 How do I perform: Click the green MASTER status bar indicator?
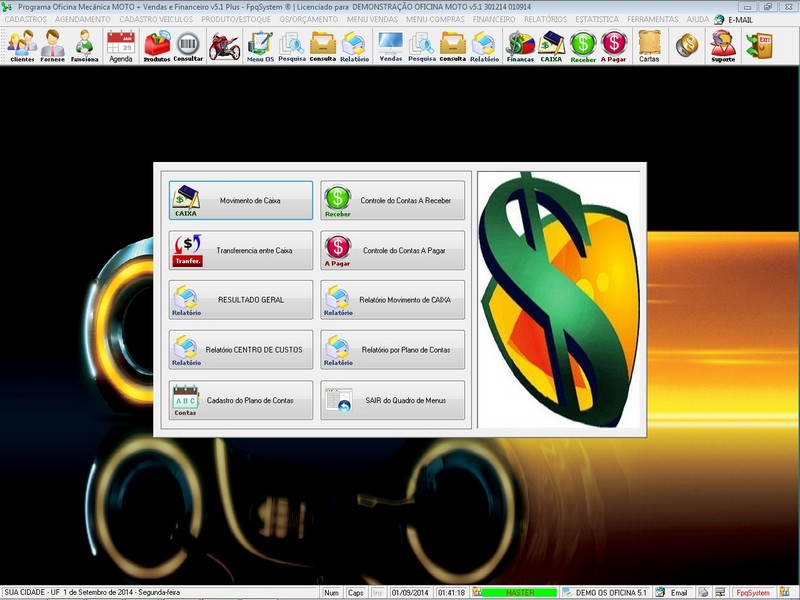(x=519, y=592)
